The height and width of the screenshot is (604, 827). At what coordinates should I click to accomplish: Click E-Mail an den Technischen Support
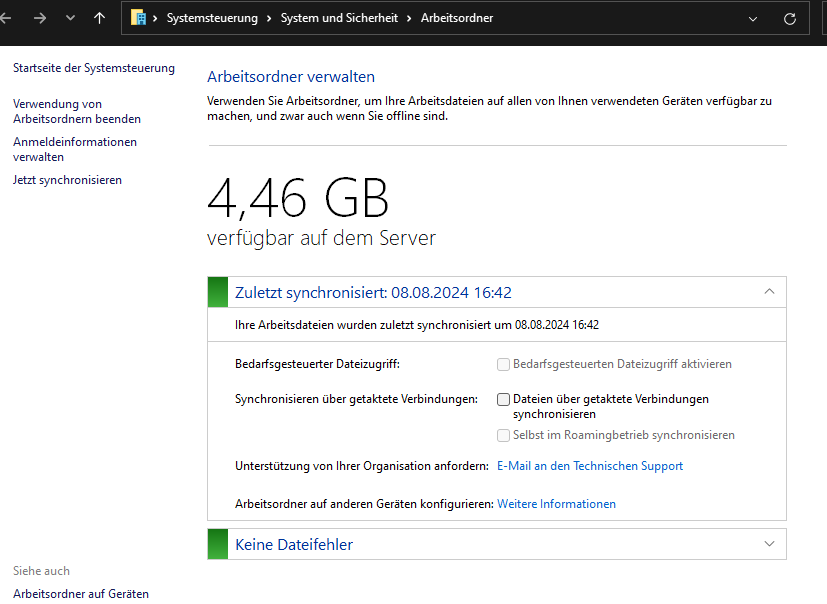coord(590,466)
